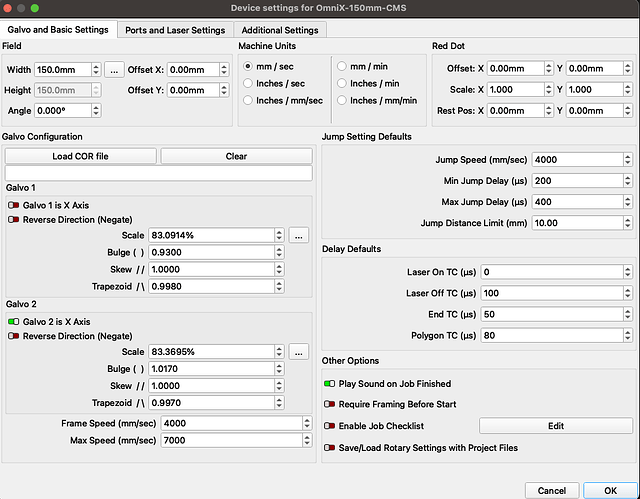The image size is (640, 499).
Task: Adjust Laser Off TC stepper
Action: (x=628, y=293)
